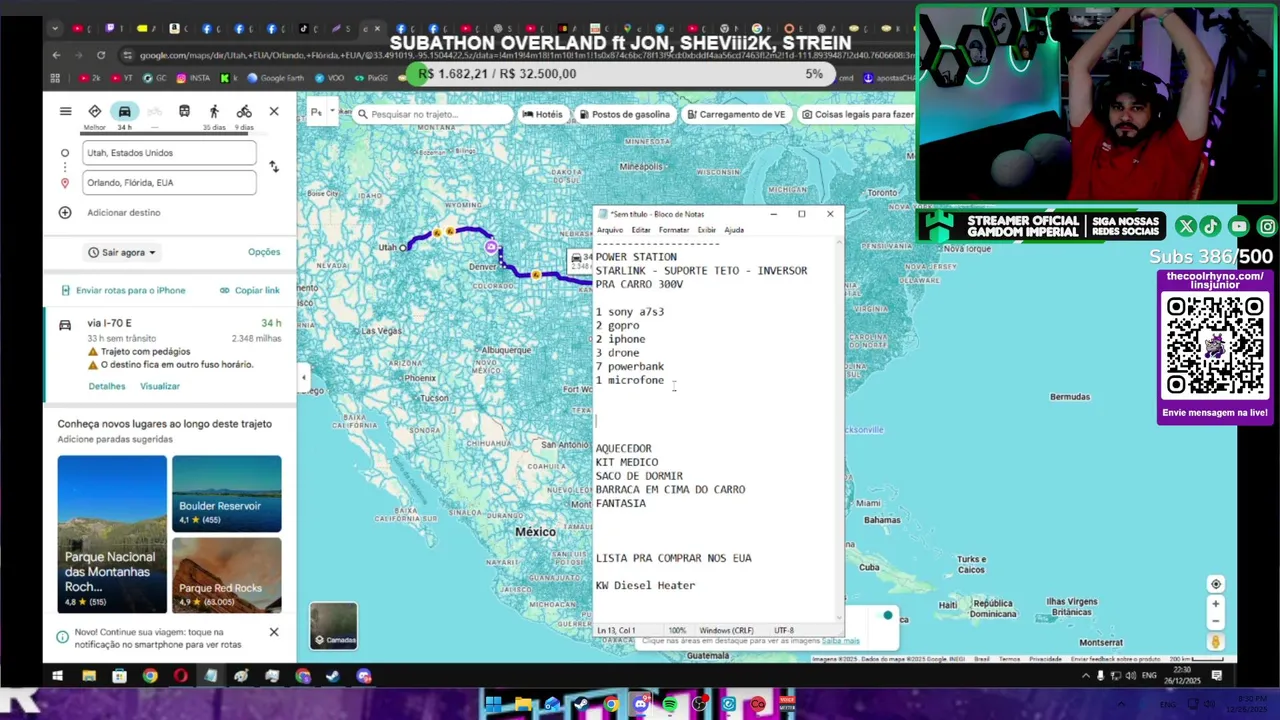1280x720 pixels.
Task: Open Notepad Formatar menu
Action: 674,230
